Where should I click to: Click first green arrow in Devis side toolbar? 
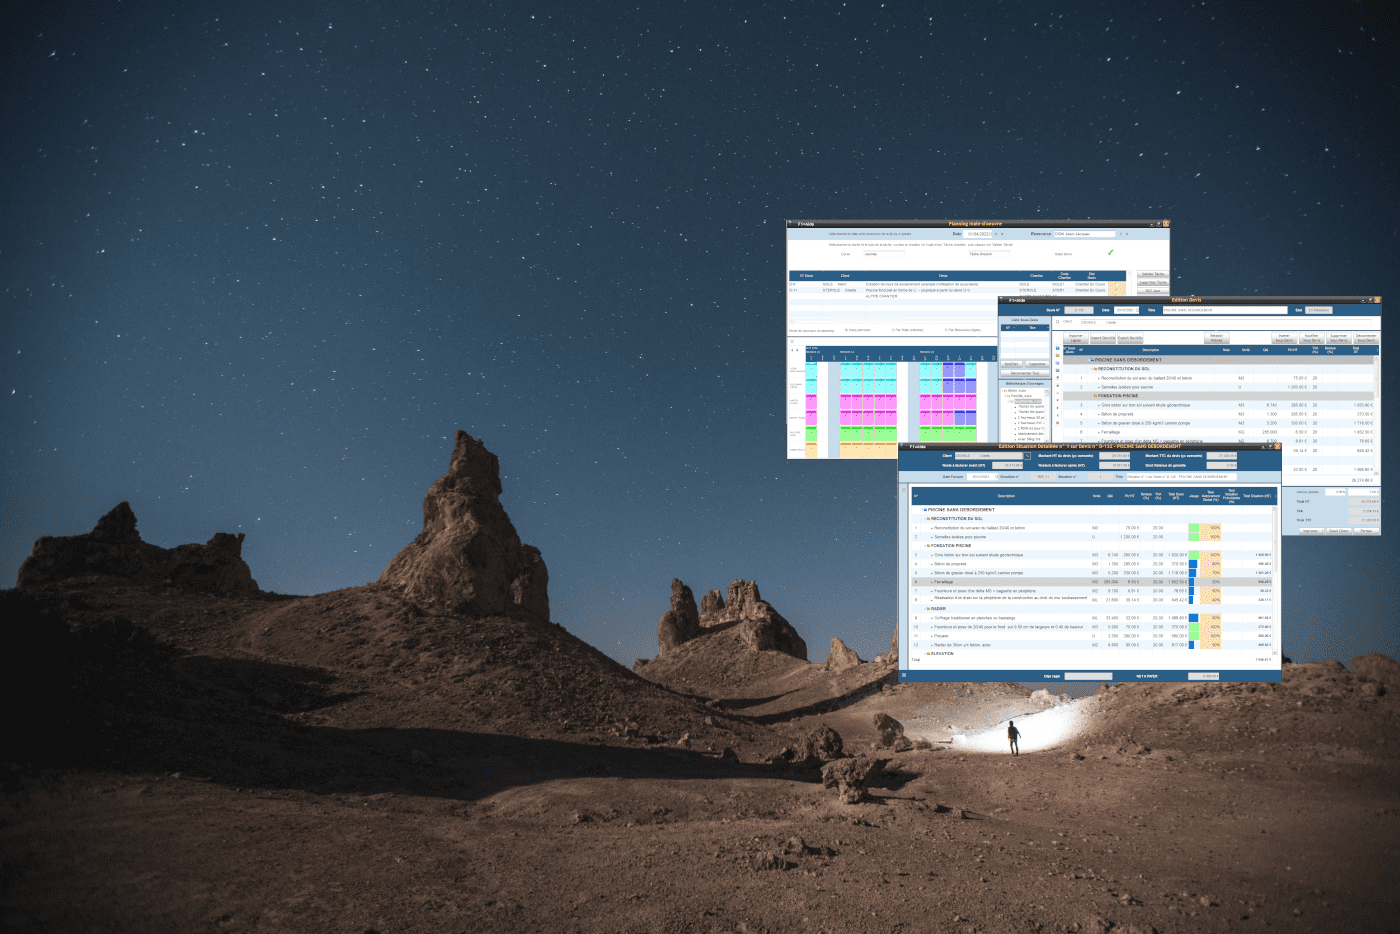(1057, 378)
